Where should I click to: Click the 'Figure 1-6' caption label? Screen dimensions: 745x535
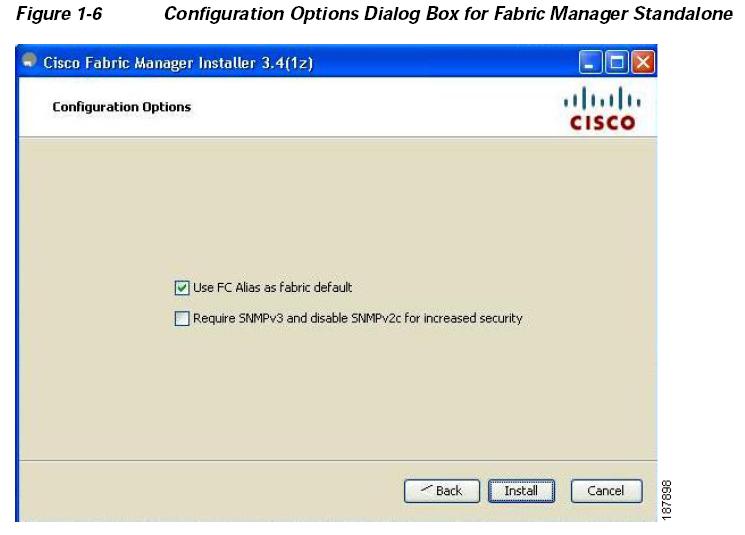click(59, 14)
